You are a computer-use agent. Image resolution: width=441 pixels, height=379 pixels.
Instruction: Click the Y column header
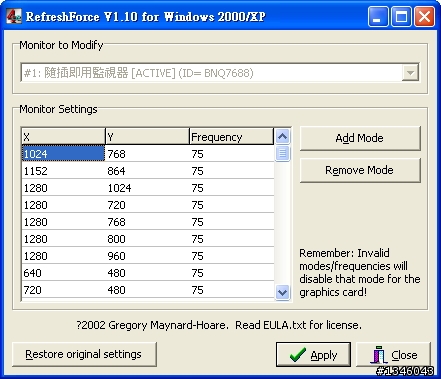[x=147, y=136]
